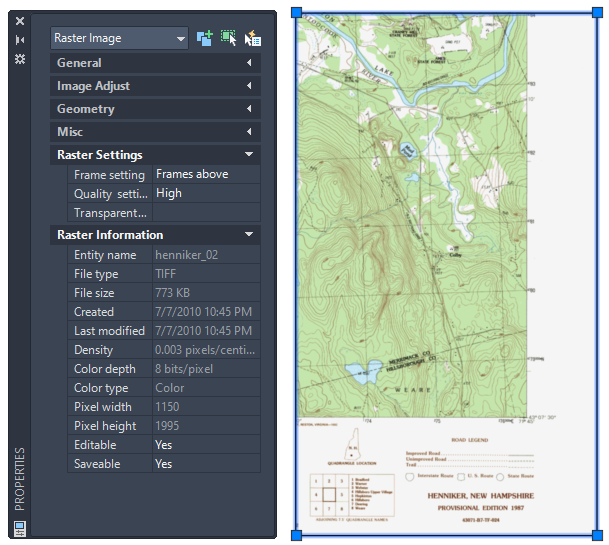Click the Saveable Yes value
The width and height of the screenshot is (609, 545).
click(x=206, y=464)
